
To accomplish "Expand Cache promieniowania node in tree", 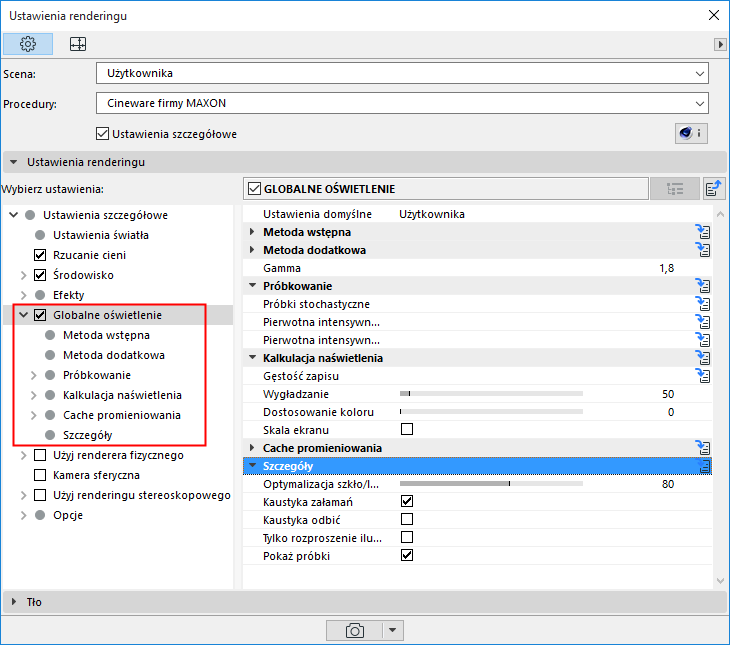I will tap(34, 415).
